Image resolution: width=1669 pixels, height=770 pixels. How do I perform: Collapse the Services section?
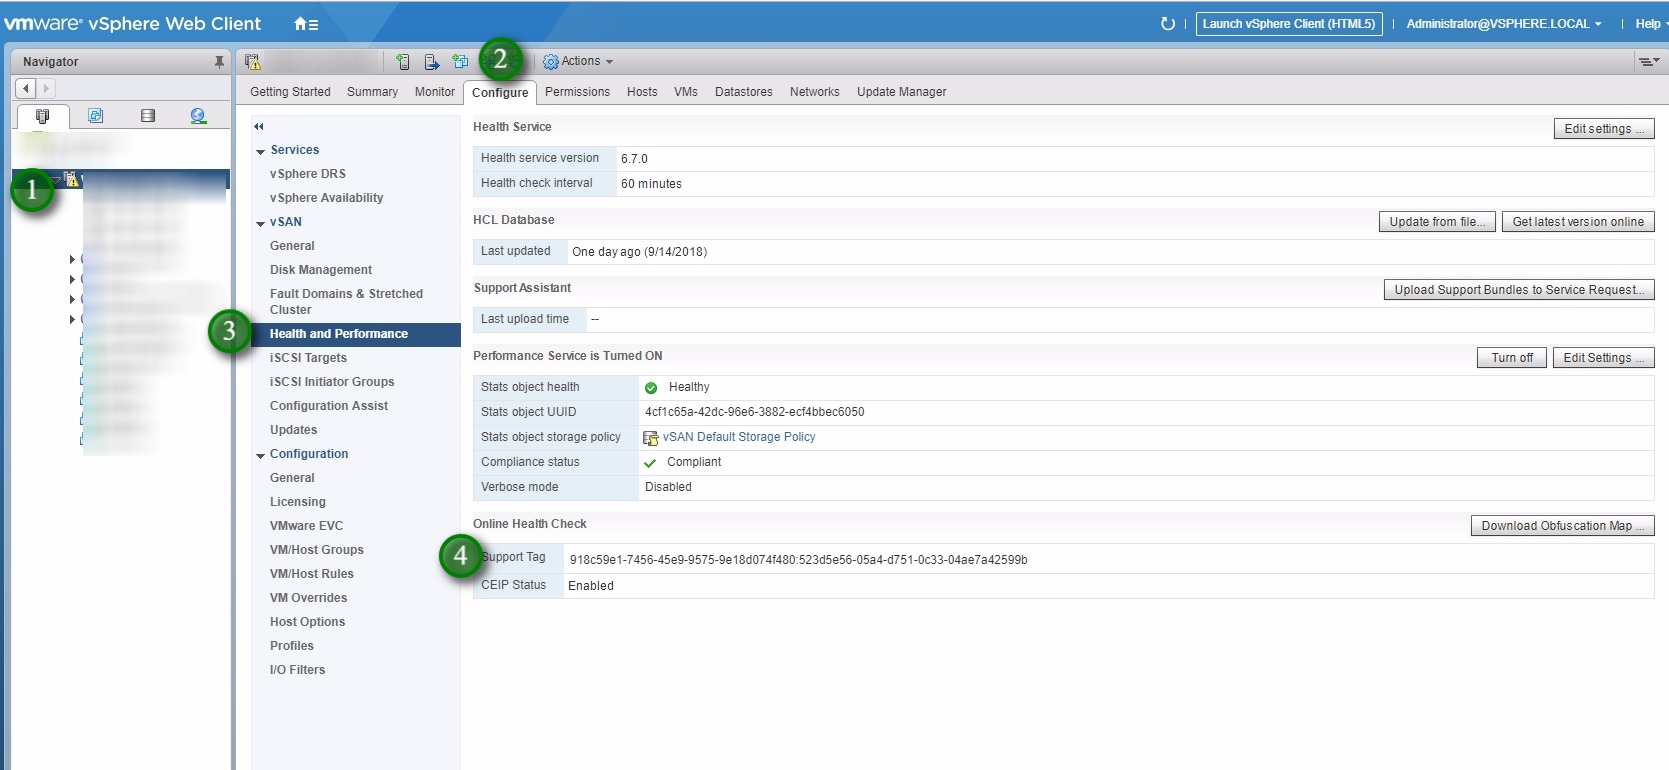coord(261,151)
